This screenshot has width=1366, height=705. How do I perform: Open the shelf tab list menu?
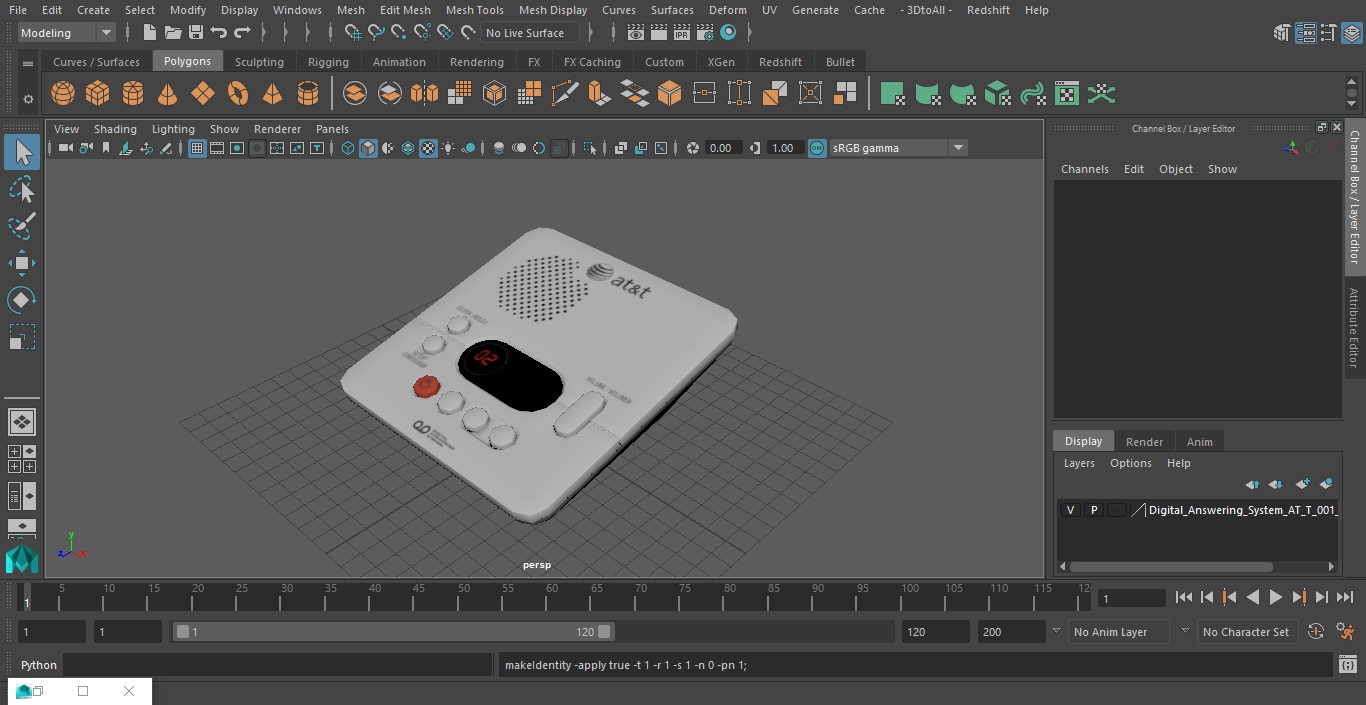point(28,63)
